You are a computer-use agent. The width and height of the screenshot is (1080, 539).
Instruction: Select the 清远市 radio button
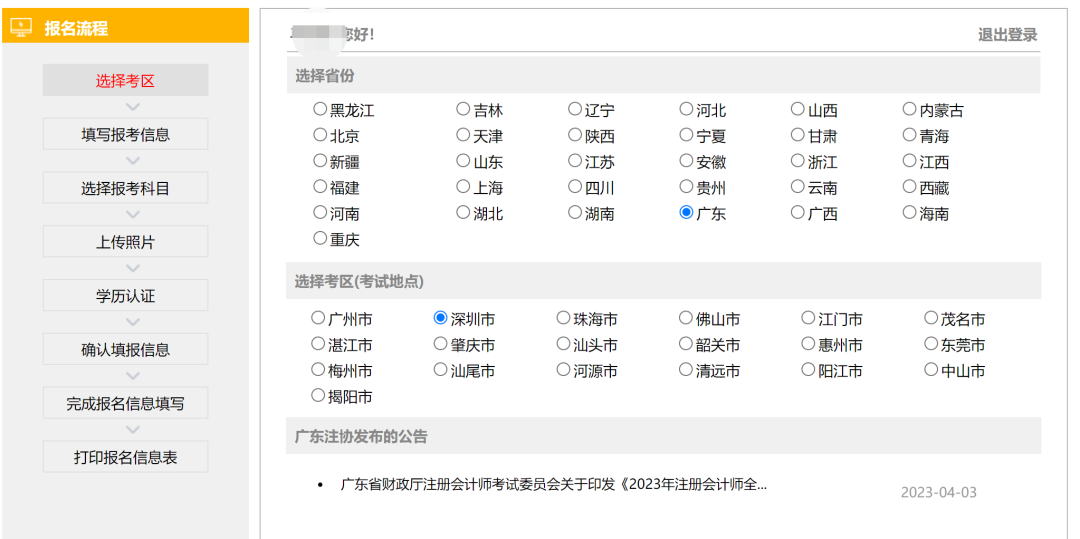click(x=685, y=370)
